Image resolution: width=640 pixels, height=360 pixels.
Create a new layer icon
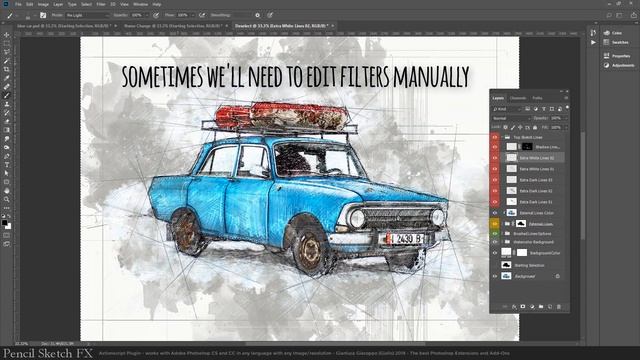tap(550, 307)
